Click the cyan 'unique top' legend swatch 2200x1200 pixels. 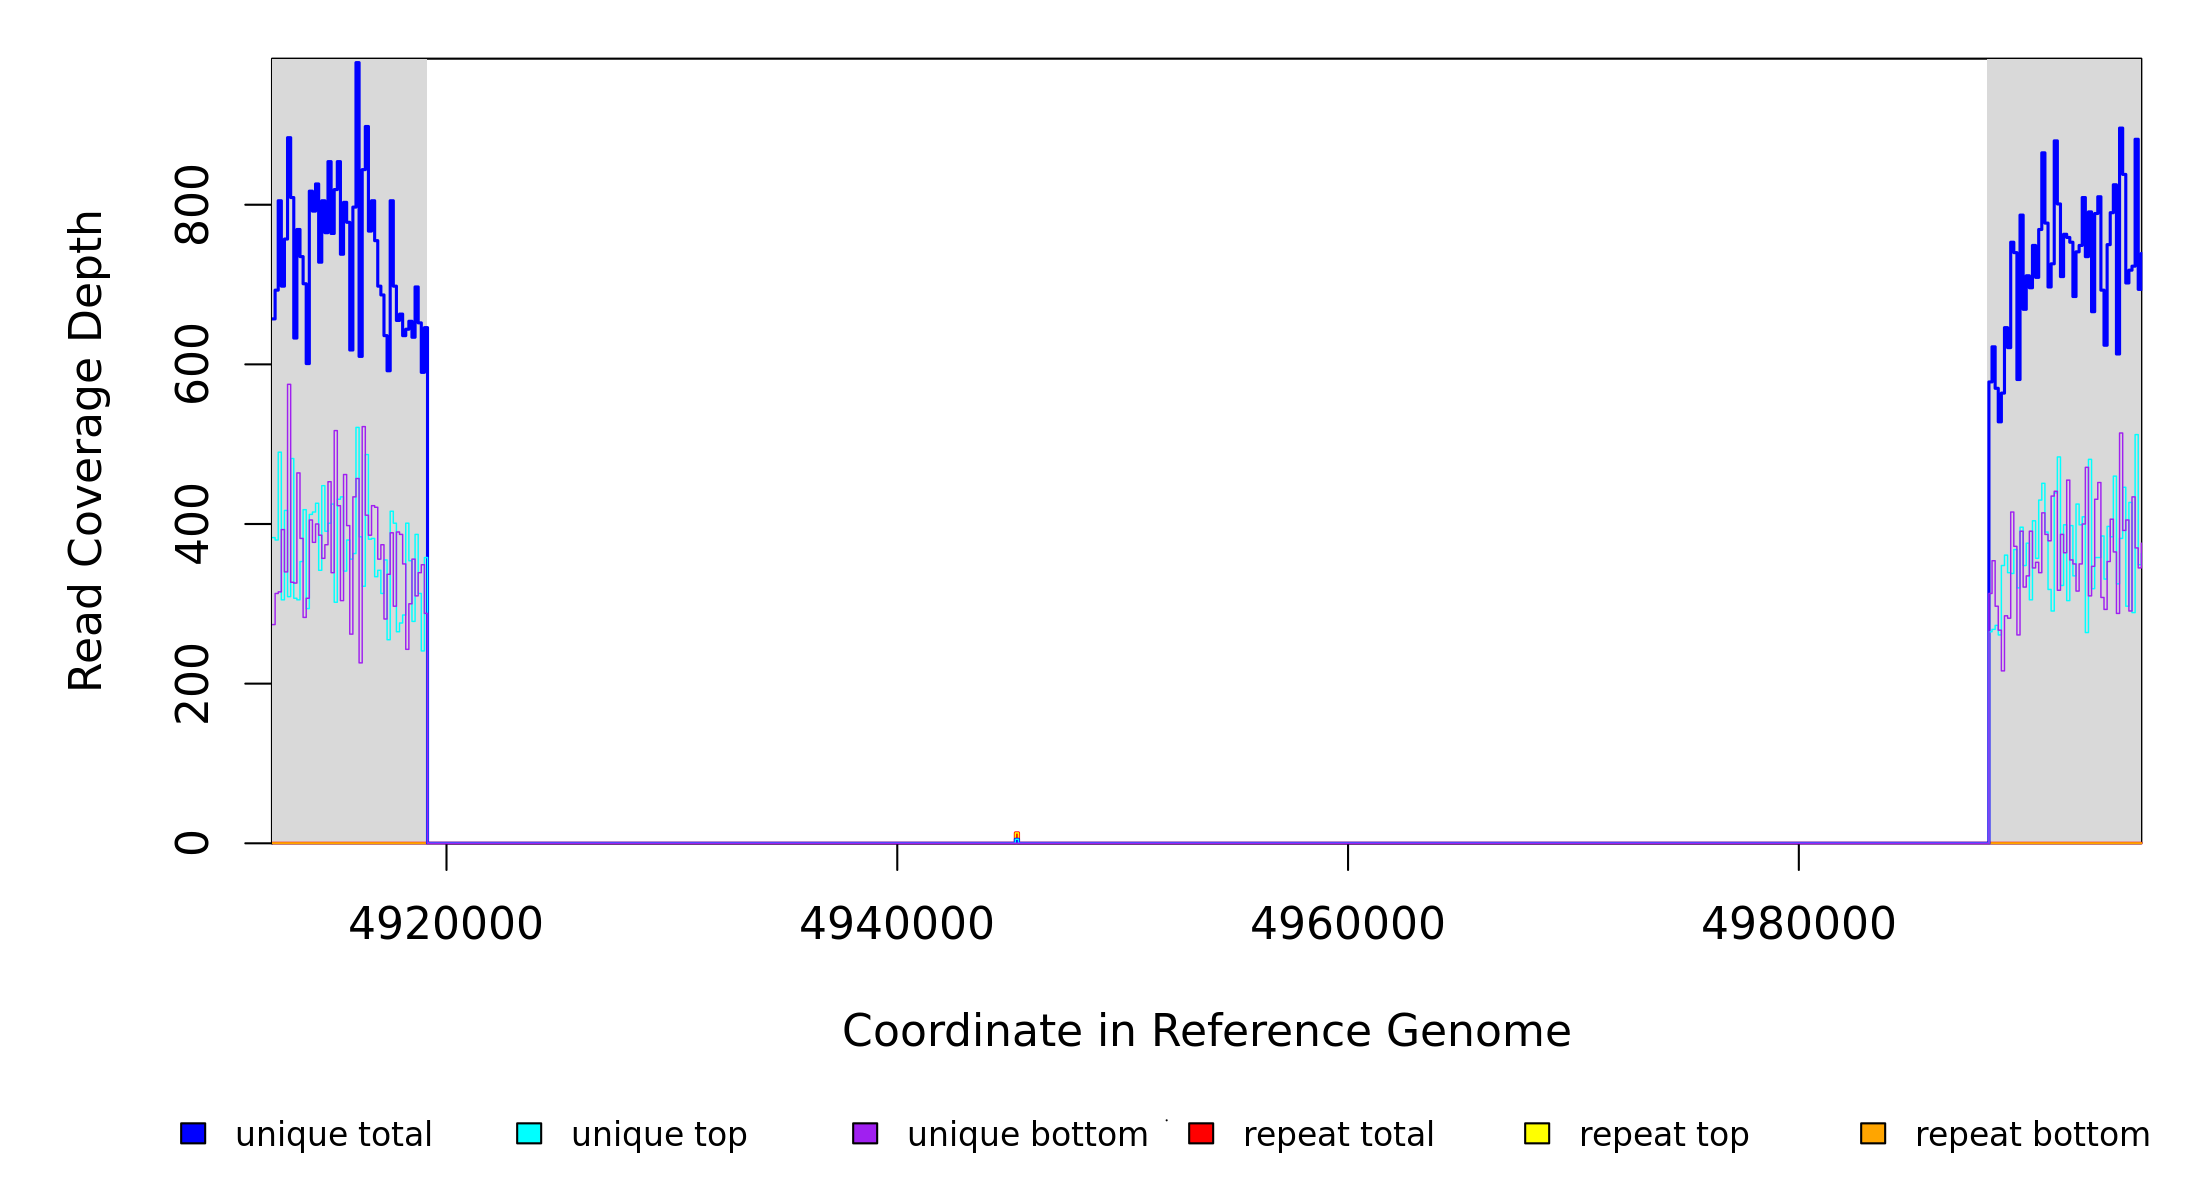tap(529, 1133)
